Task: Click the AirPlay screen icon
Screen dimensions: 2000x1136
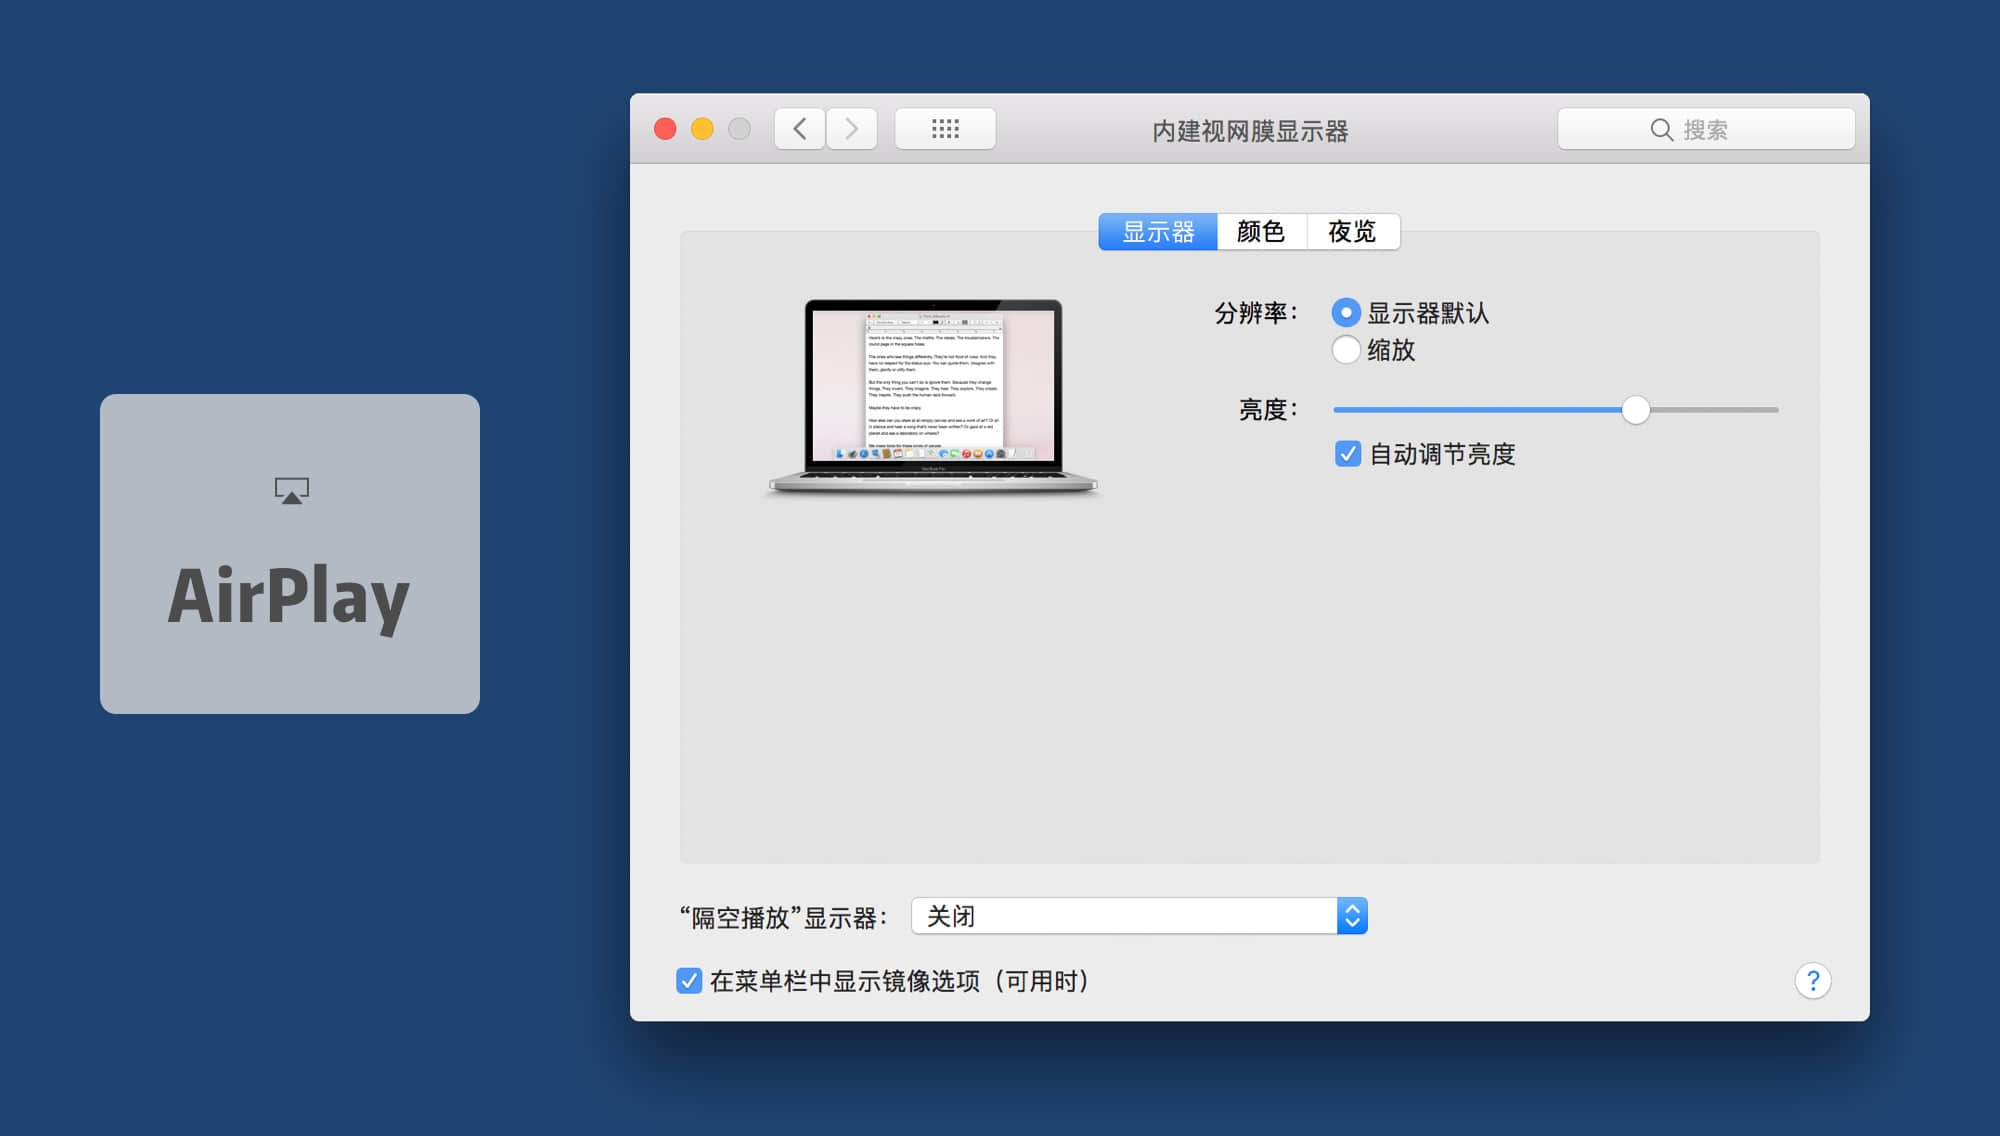Action: (x=291, y=490)
